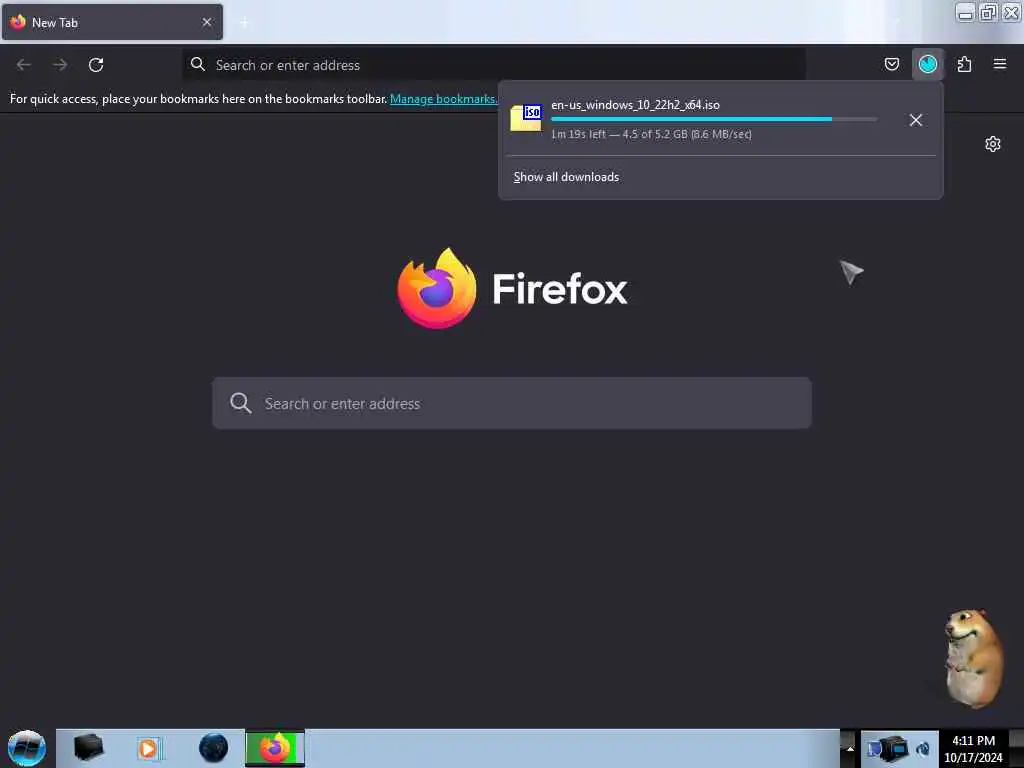Select the New Tab tab

[x=112, y=22]
